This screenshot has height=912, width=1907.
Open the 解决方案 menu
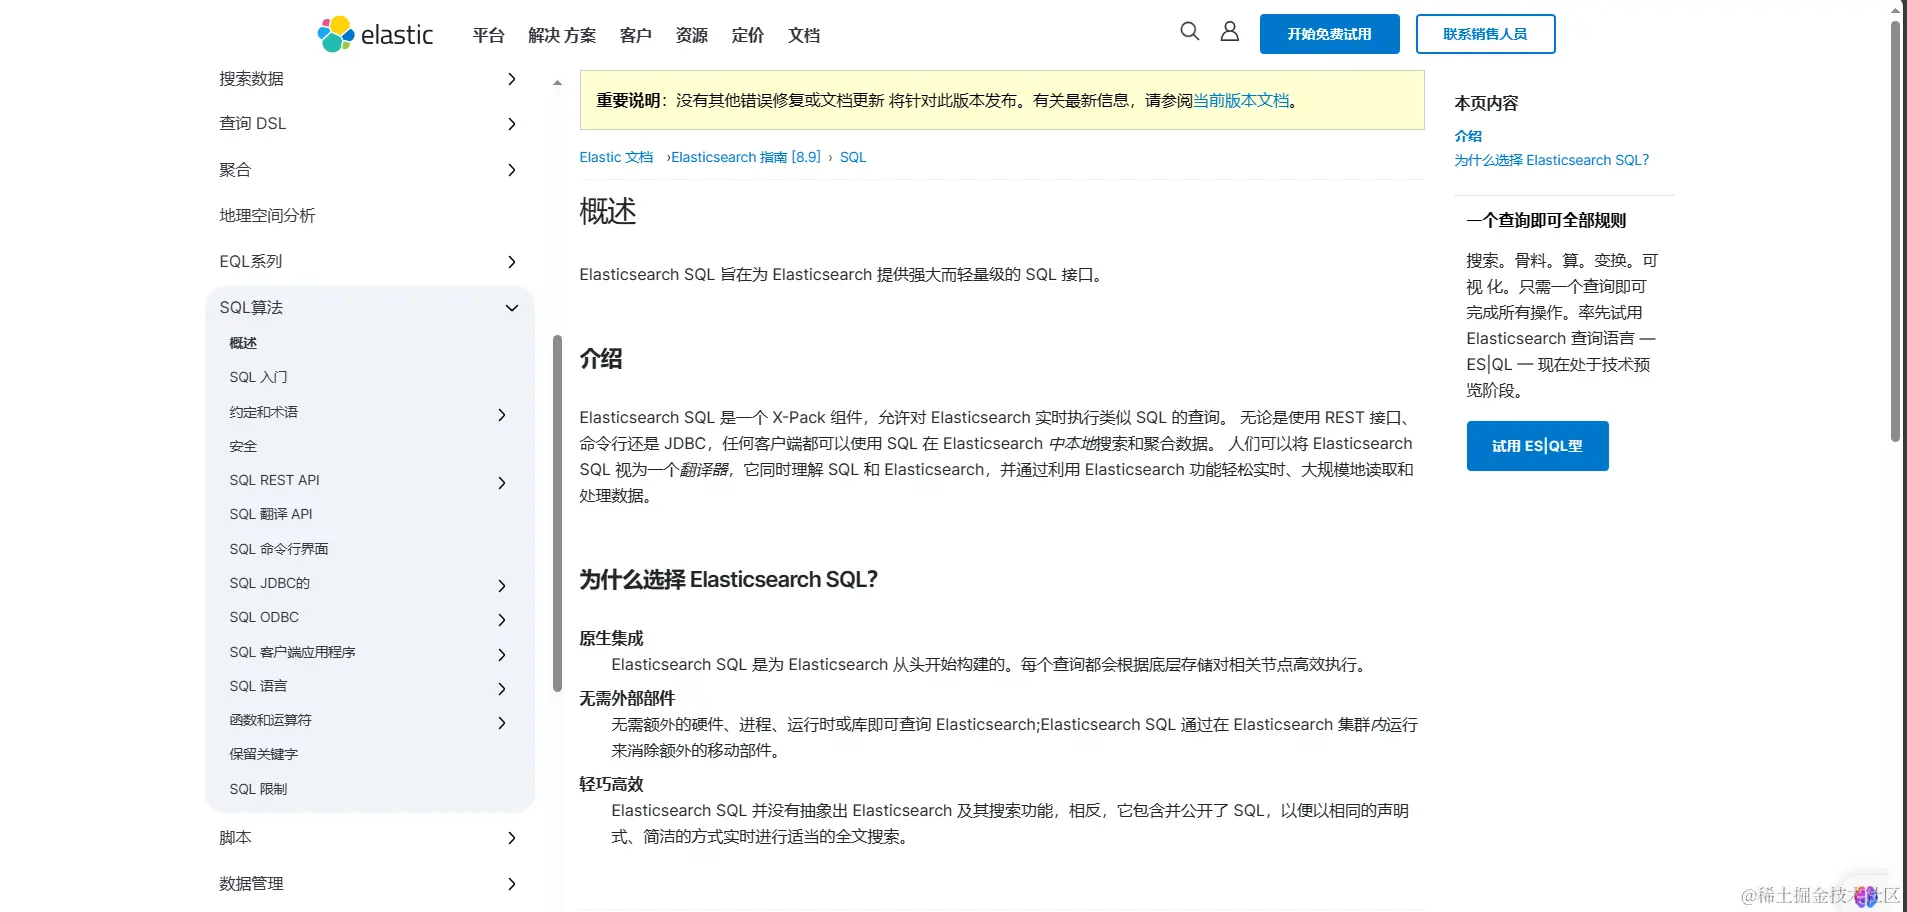pyautogui.click(x=562, y=35)
